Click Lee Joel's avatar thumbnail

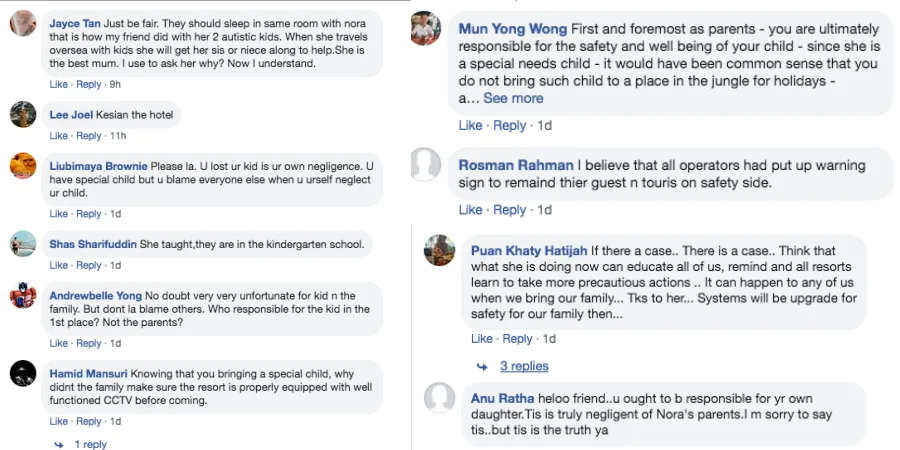[x=23, y=115]
